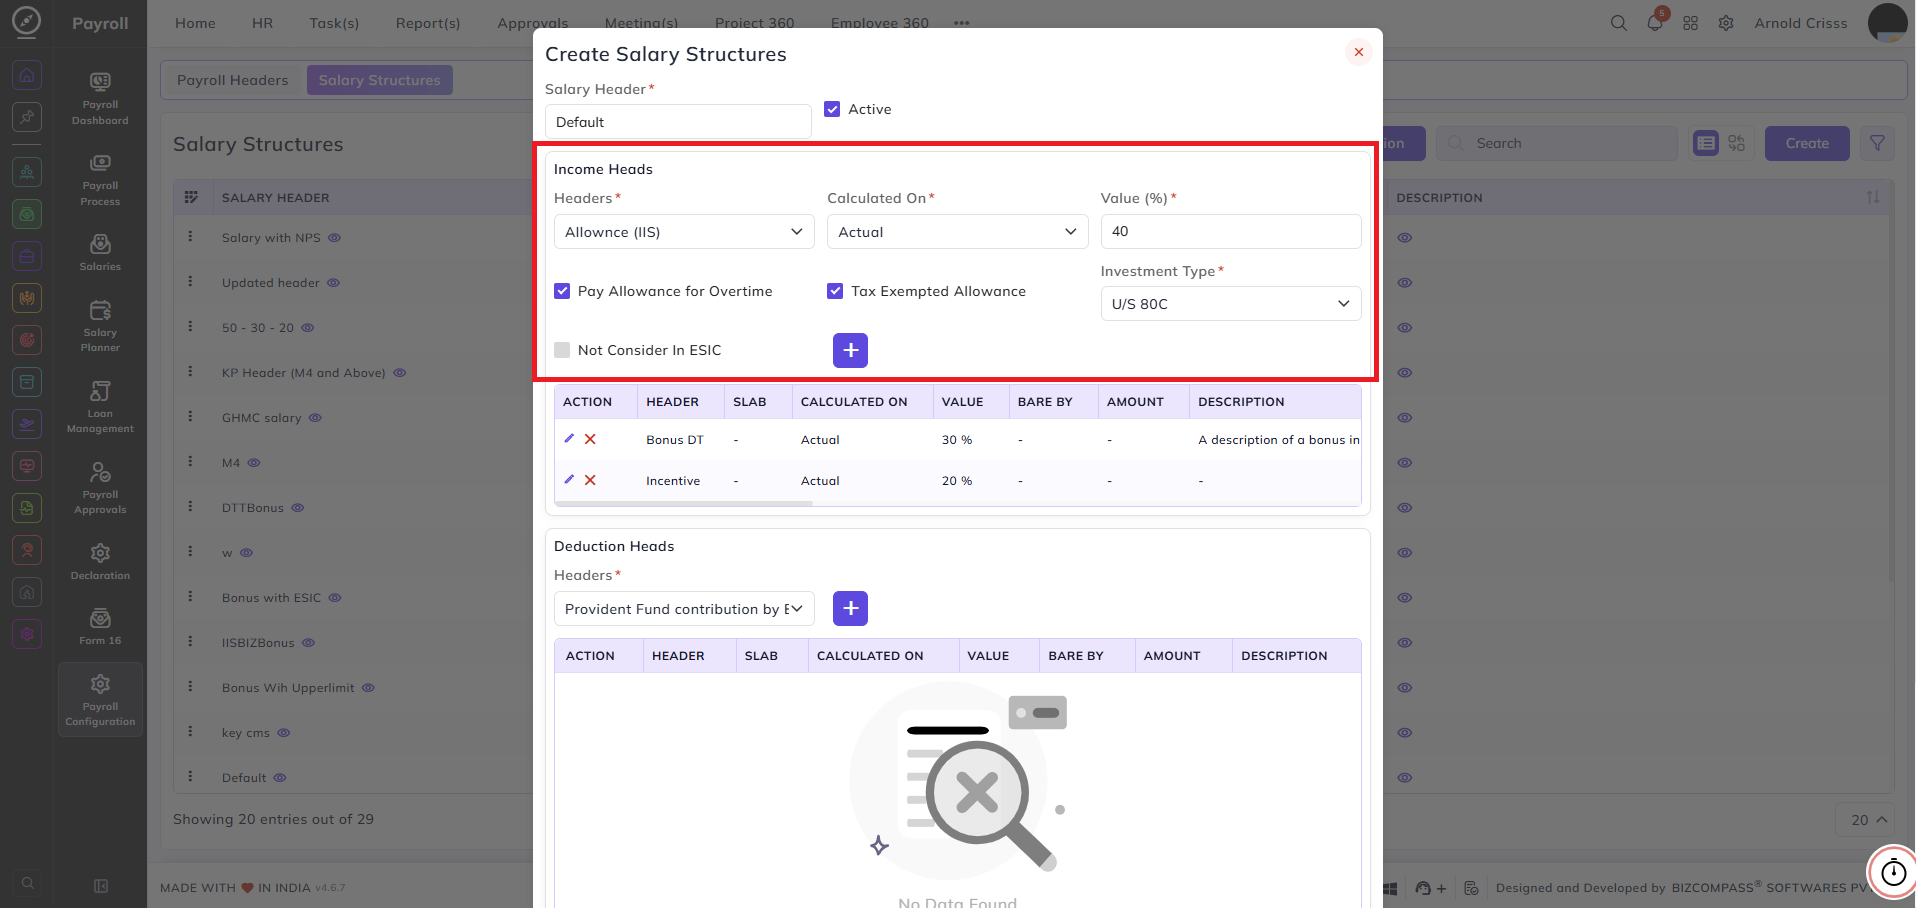Open the Payroll Dashboard sidebar icon
Viewport: 1916px width, 908px height.
pos(100,98)
